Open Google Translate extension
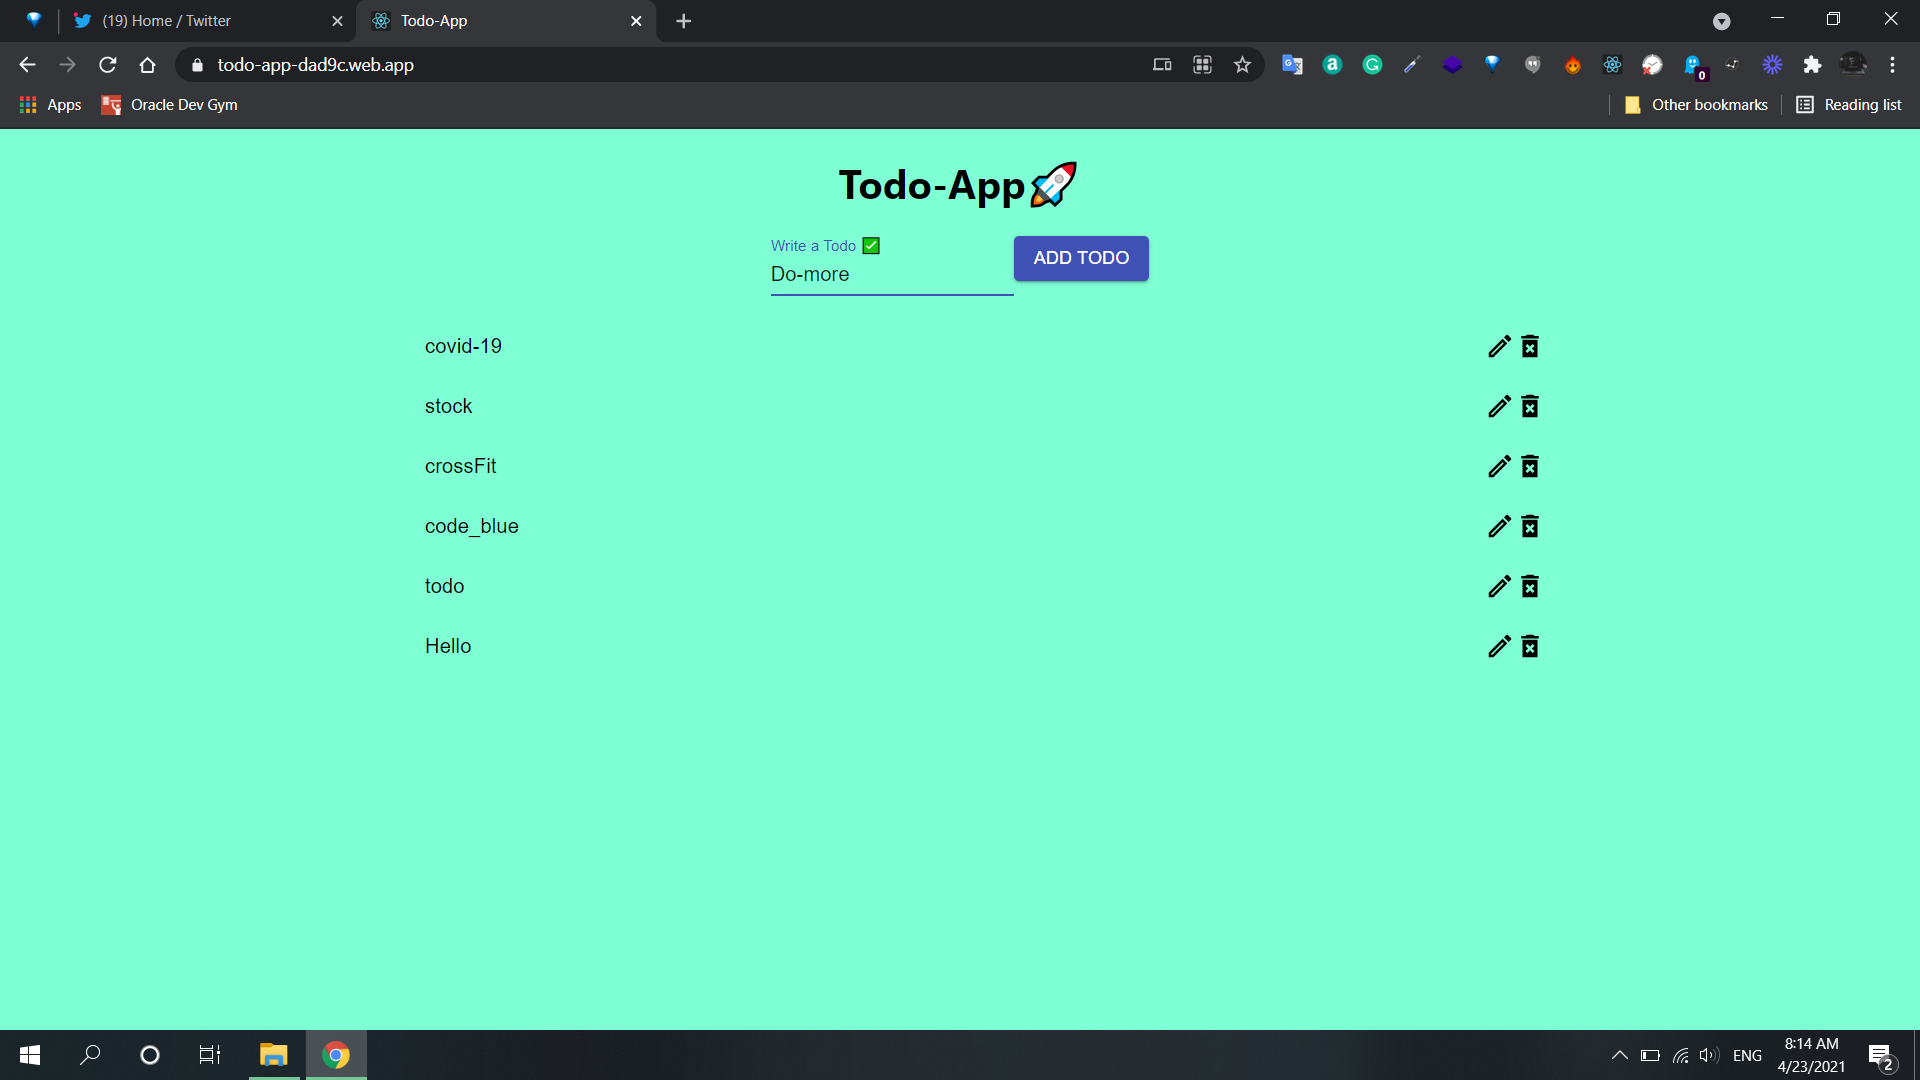The height and width of the screenshot is (1080, 1920). pyautogui.click(x=1292, y=65)
